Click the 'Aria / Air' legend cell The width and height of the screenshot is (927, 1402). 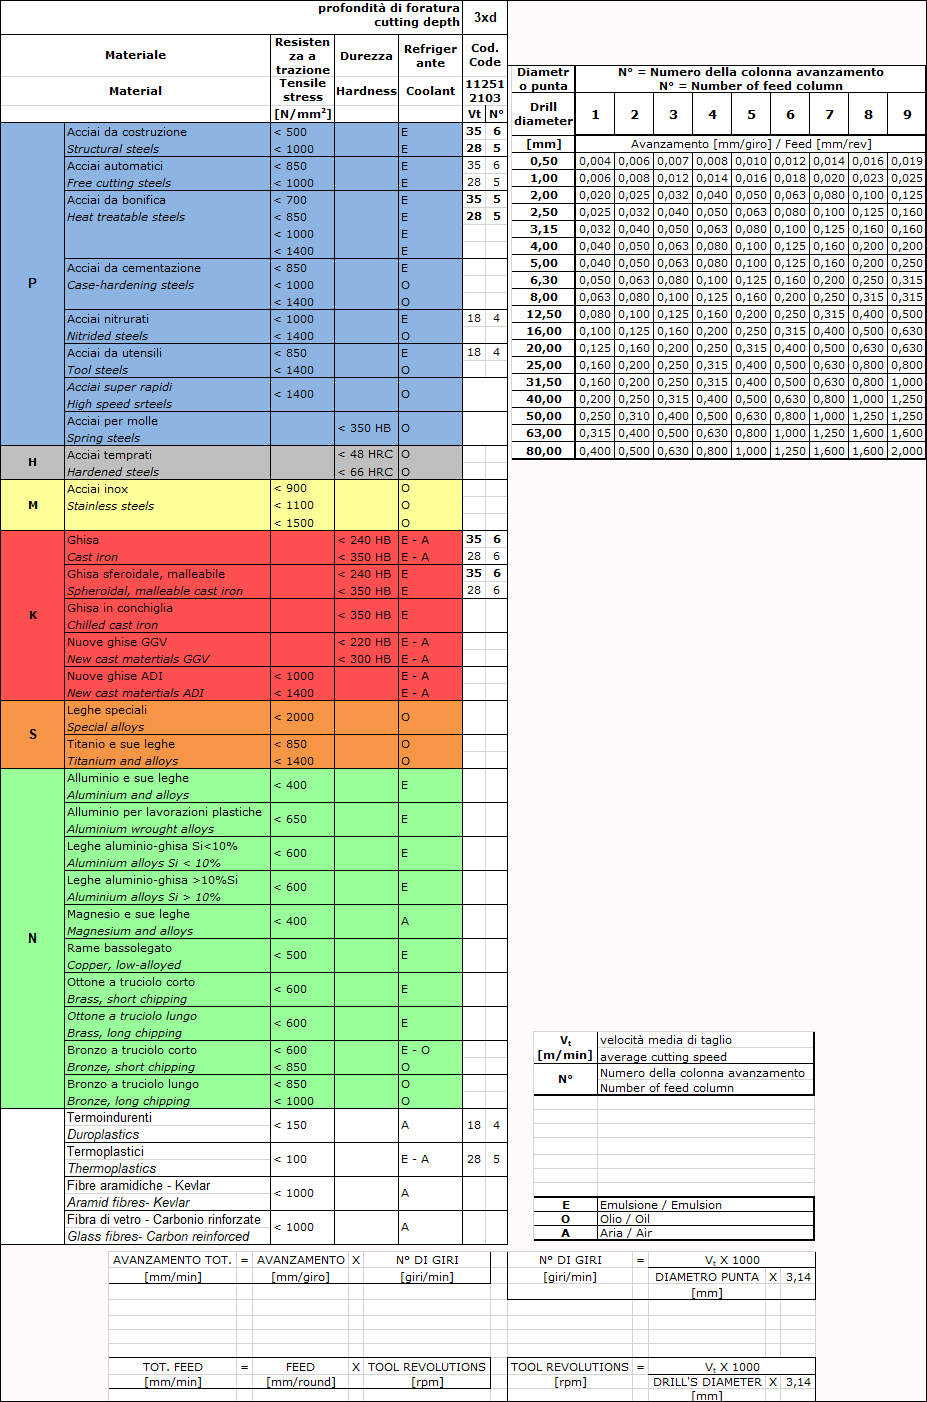click(x=705, y=1234)
